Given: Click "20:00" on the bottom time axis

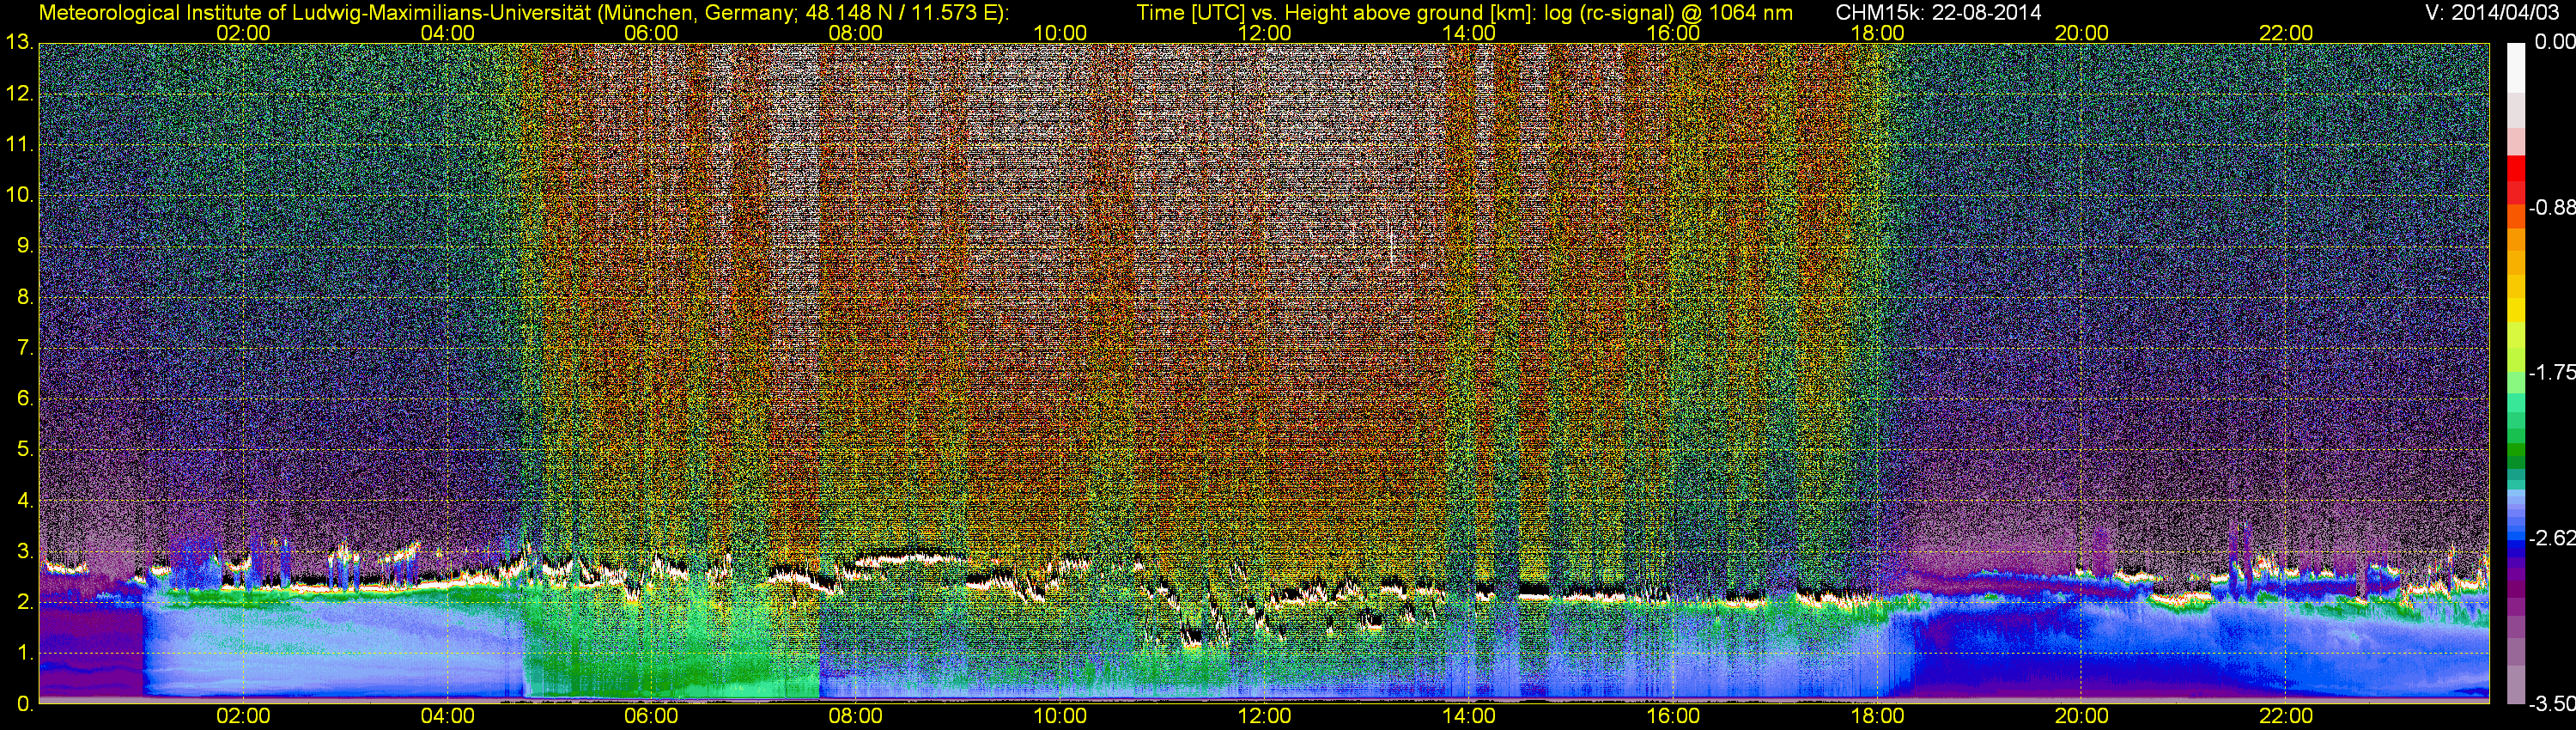Looking at the screenshot, I should (2082, 716).
